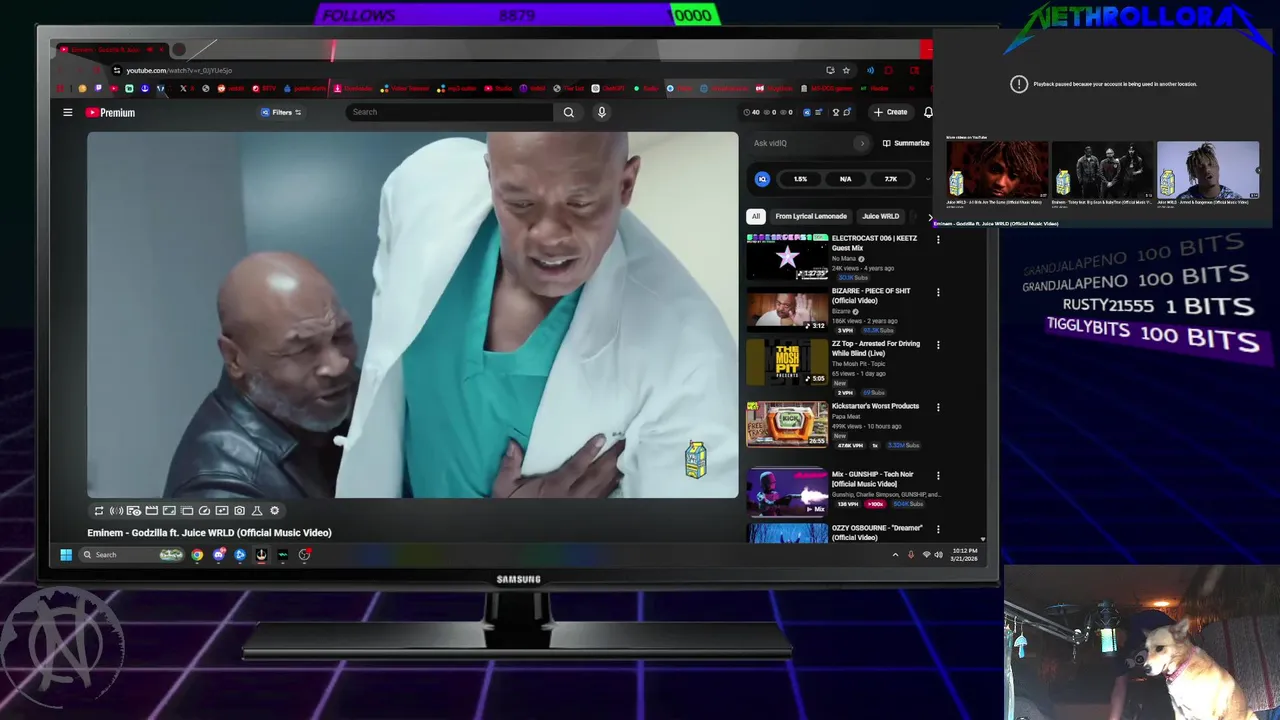
Task: Click the playback paused warning icon
Action: (1019, 84)
